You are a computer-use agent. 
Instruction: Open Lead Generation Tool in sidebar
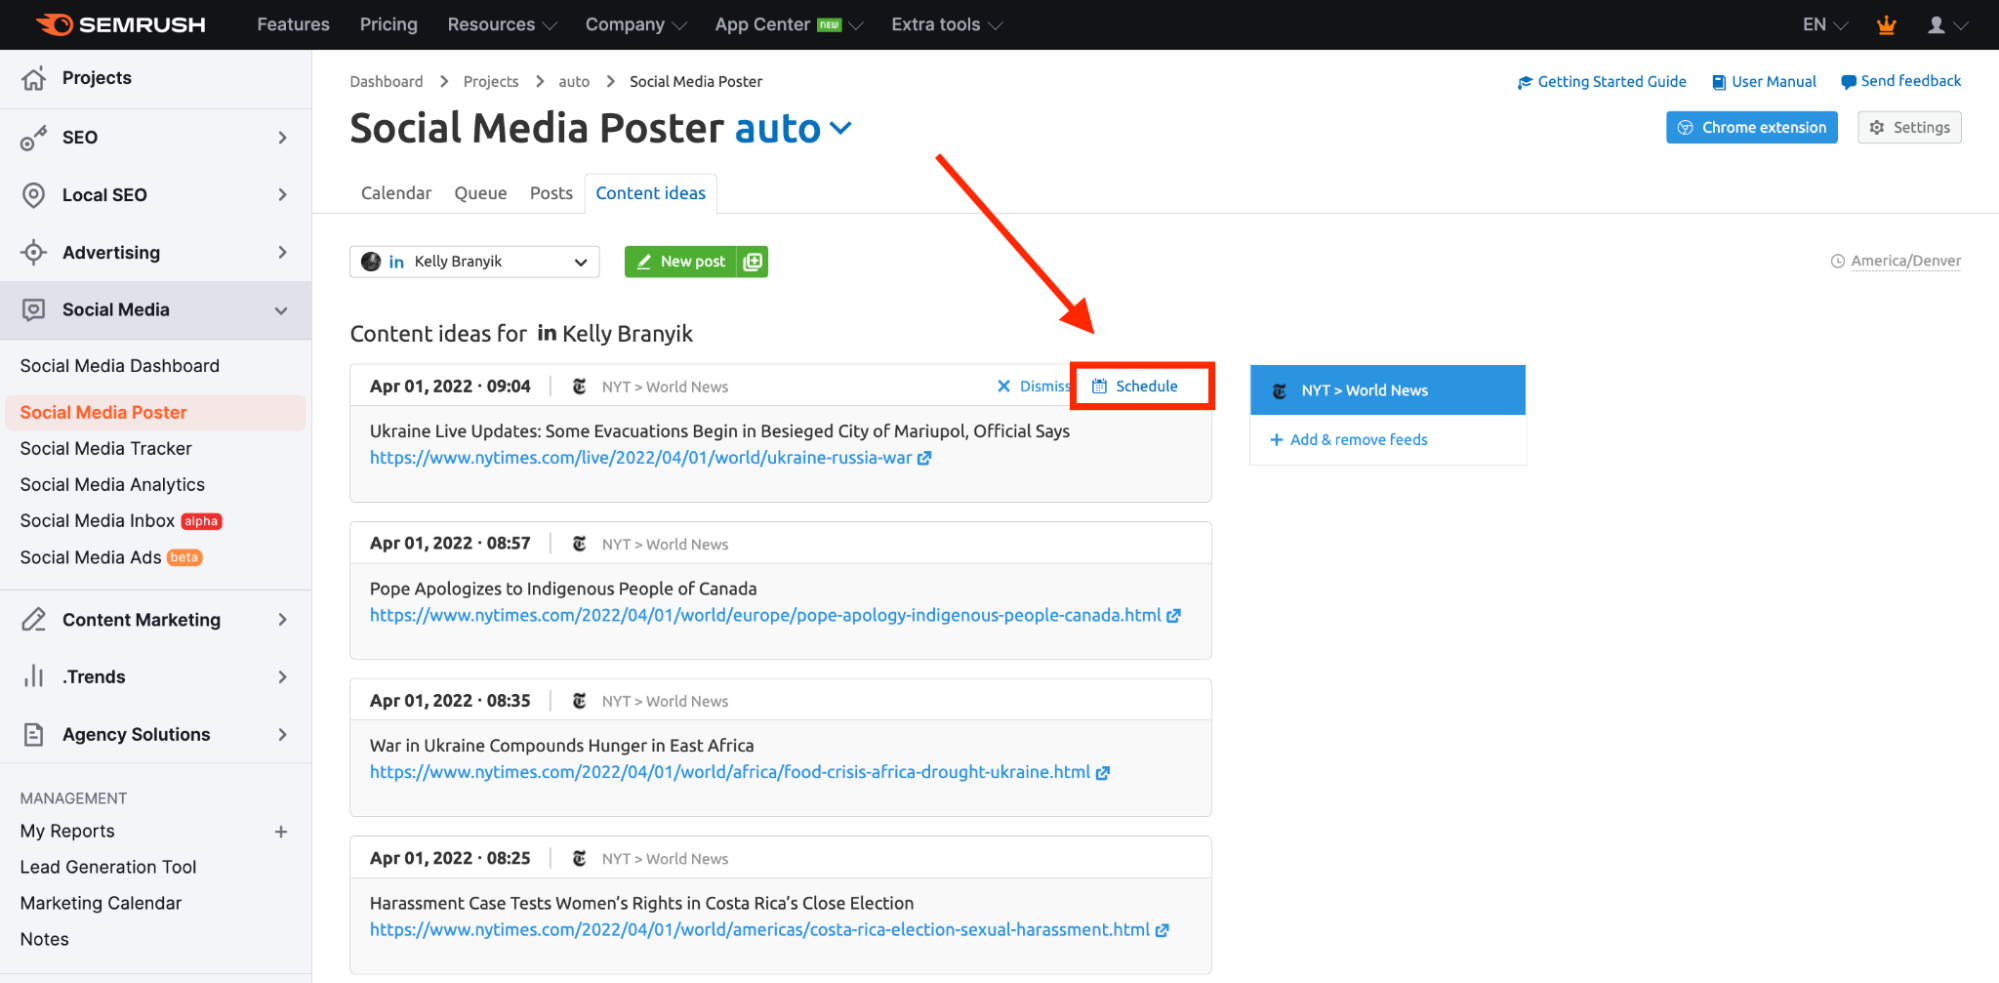coord(108,867)
